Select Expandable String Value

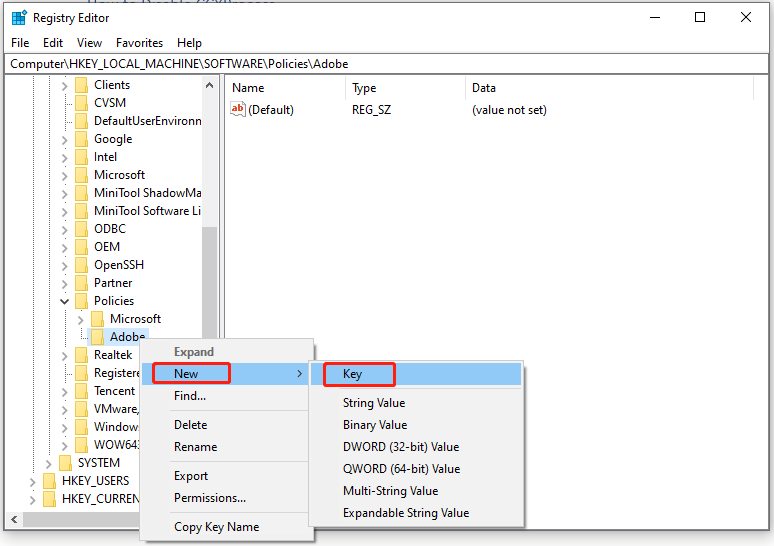[416, 513]
